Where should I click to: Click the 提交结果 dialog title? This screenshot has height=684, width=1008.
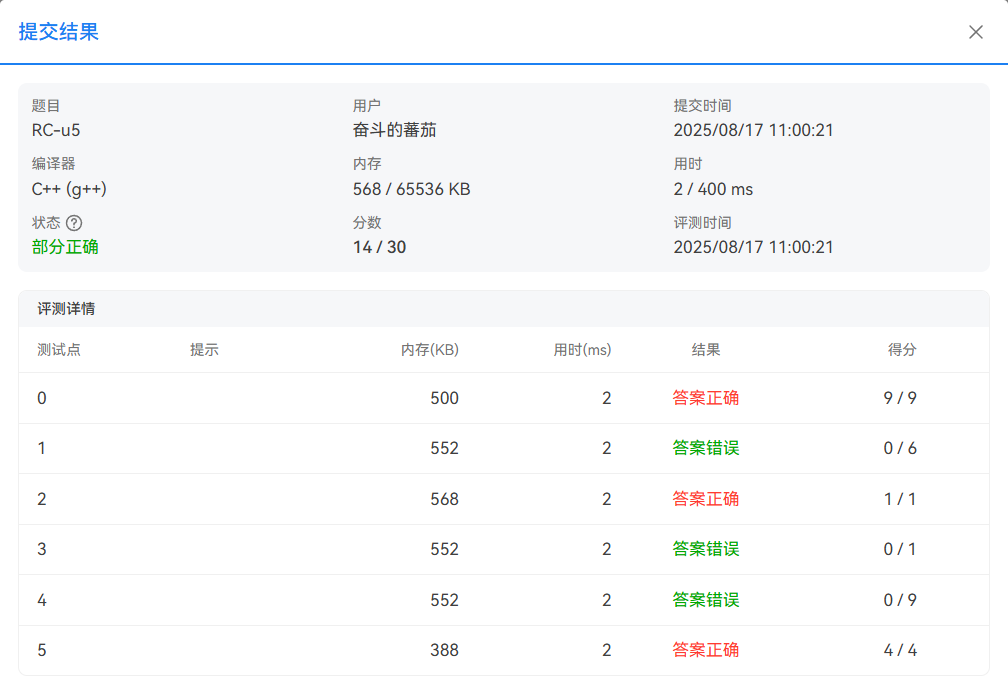click(58, 32)
